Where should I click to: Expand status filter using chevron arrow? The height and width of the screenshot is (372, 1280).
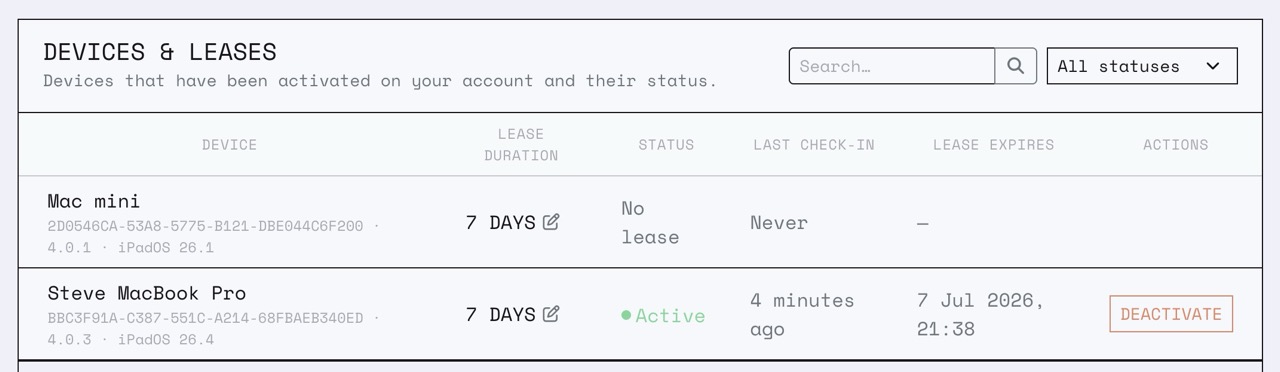pyautogui.click(x=1213, y=66)
